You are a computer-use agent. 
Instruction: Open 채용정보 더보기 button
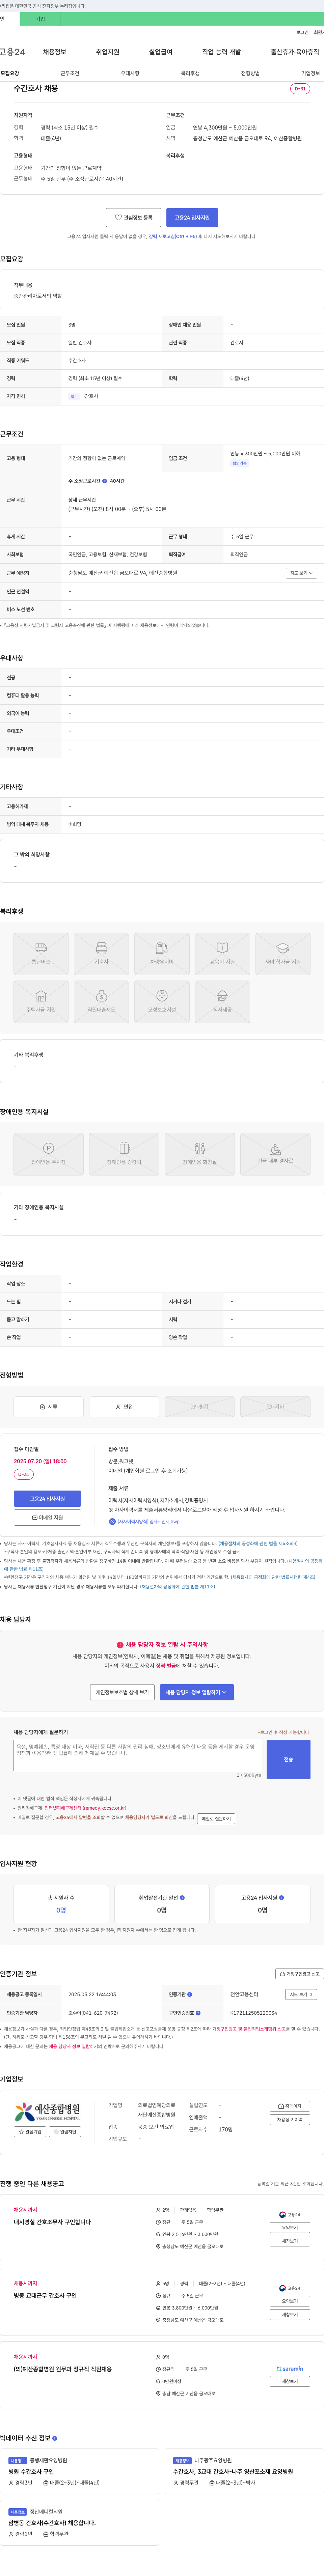[290, 2119]
